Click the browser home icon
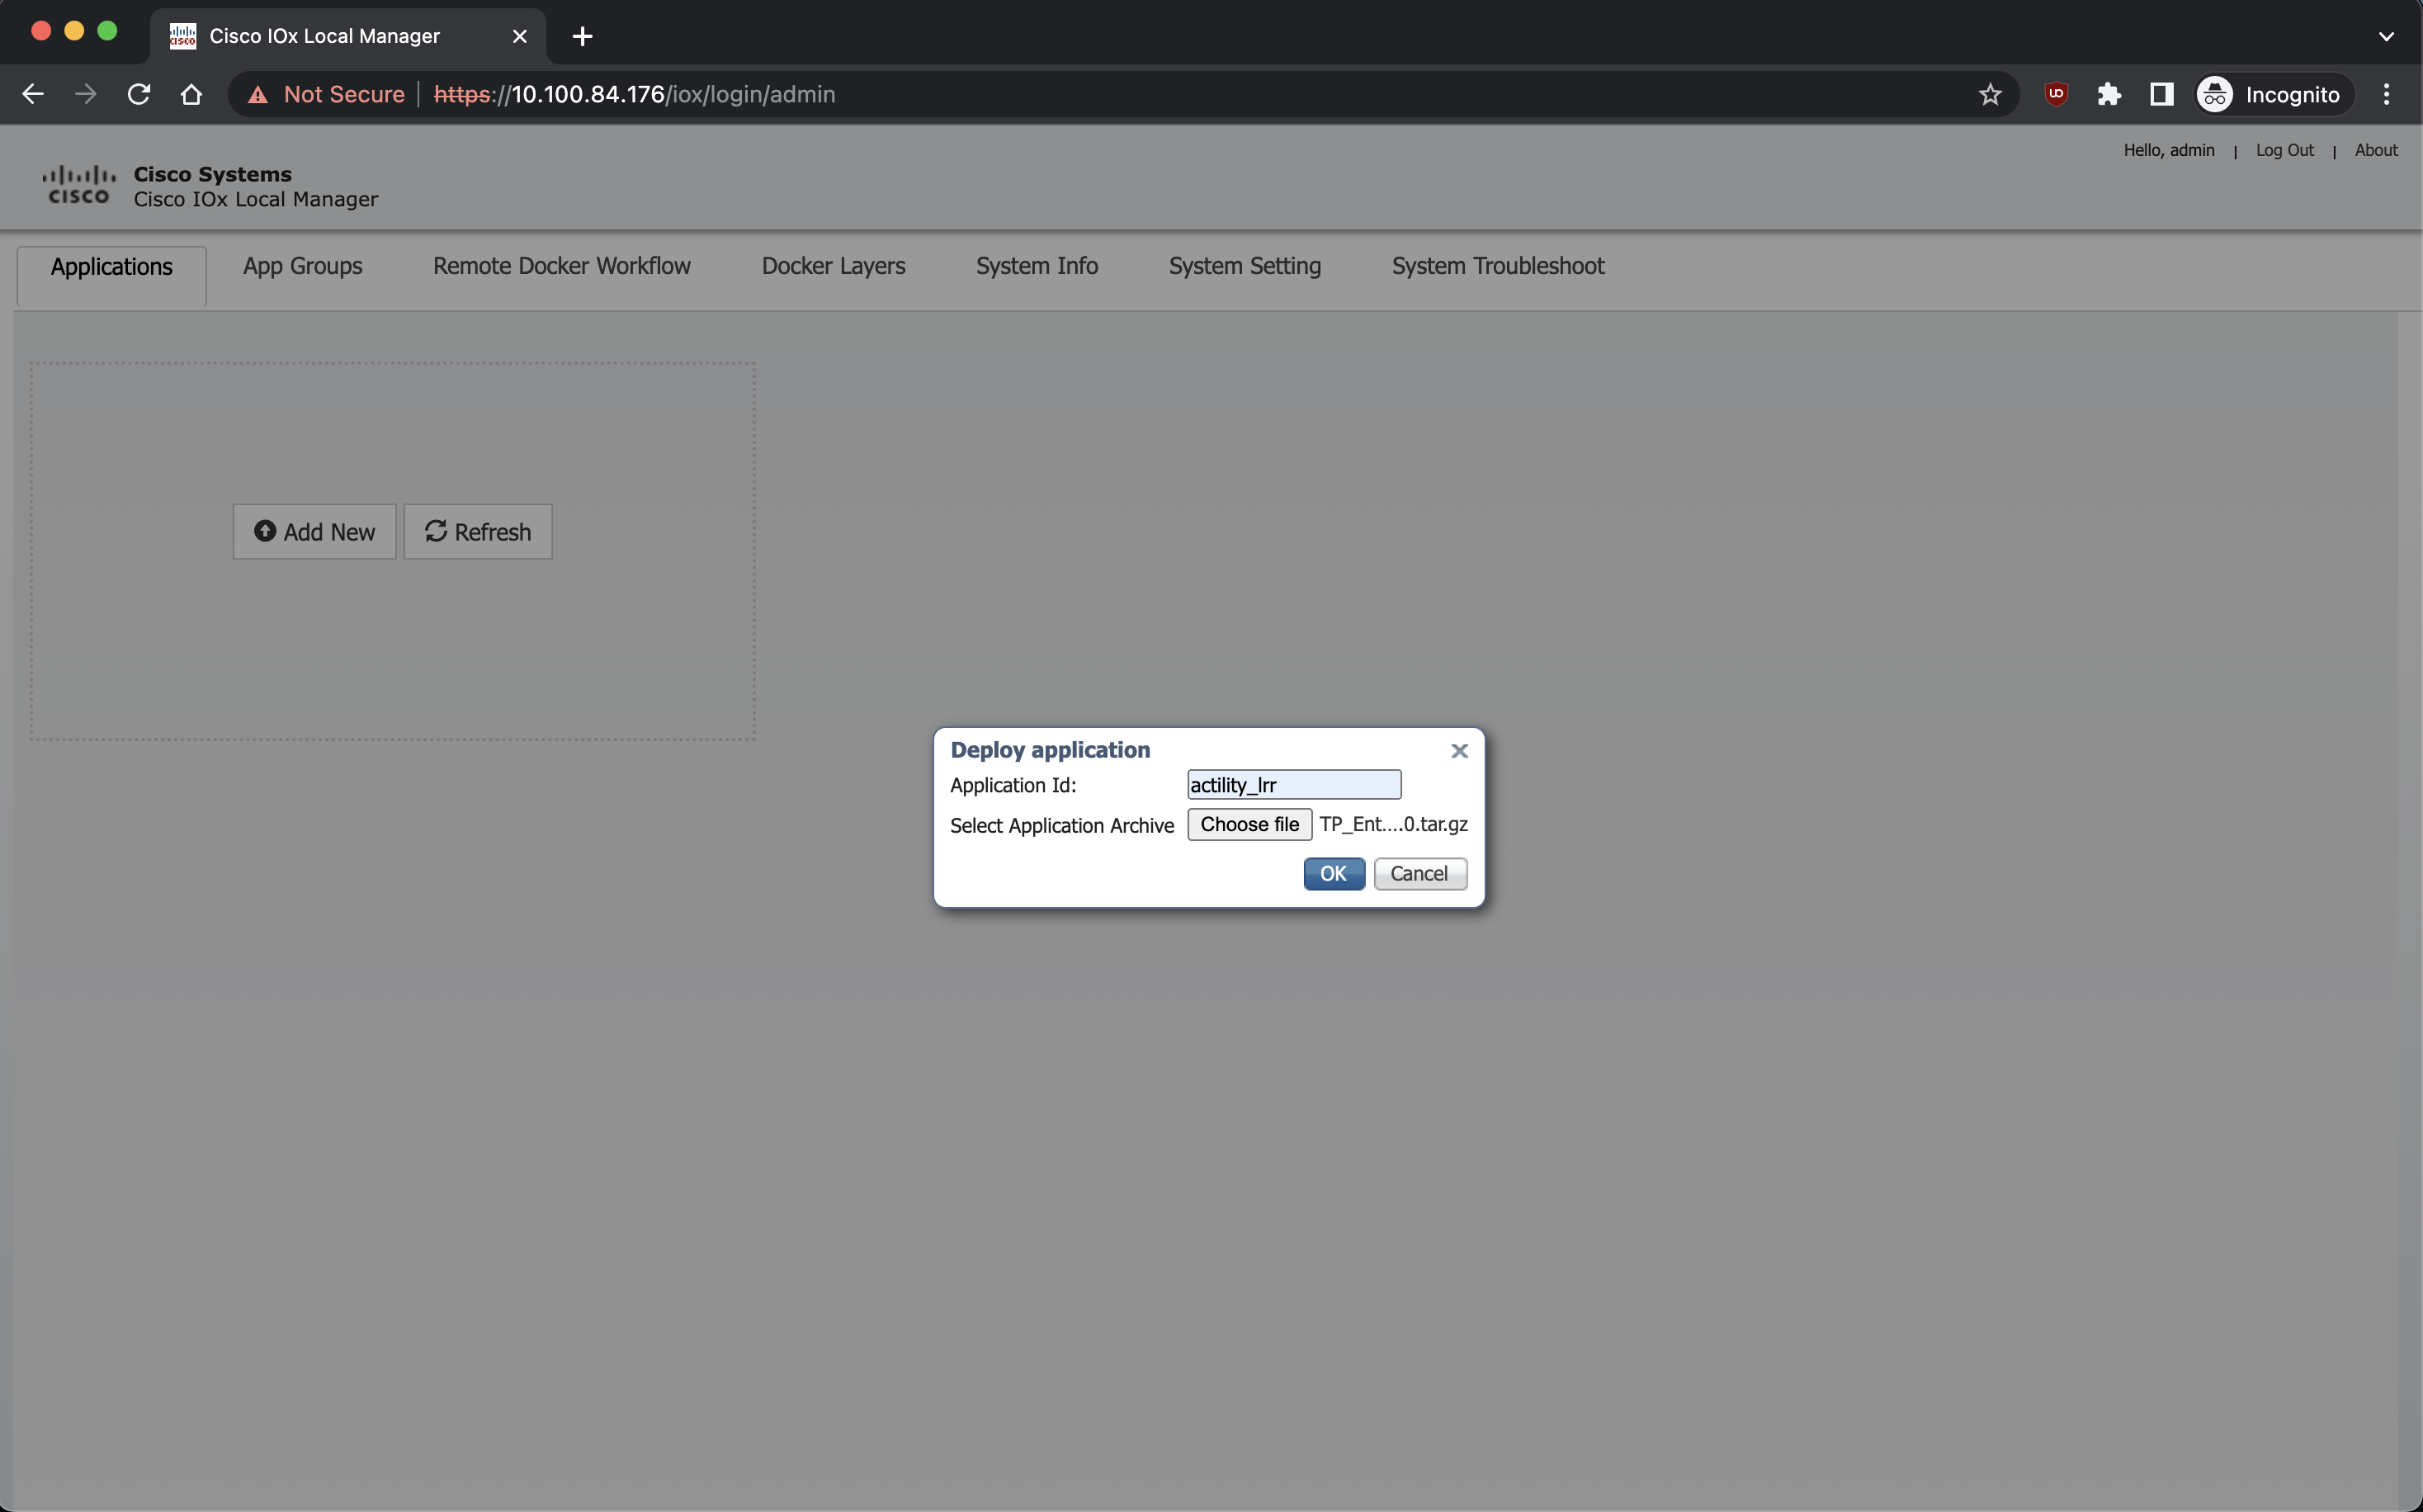The width and height of the screenshot is (2423, 1512). pos(191,94)
